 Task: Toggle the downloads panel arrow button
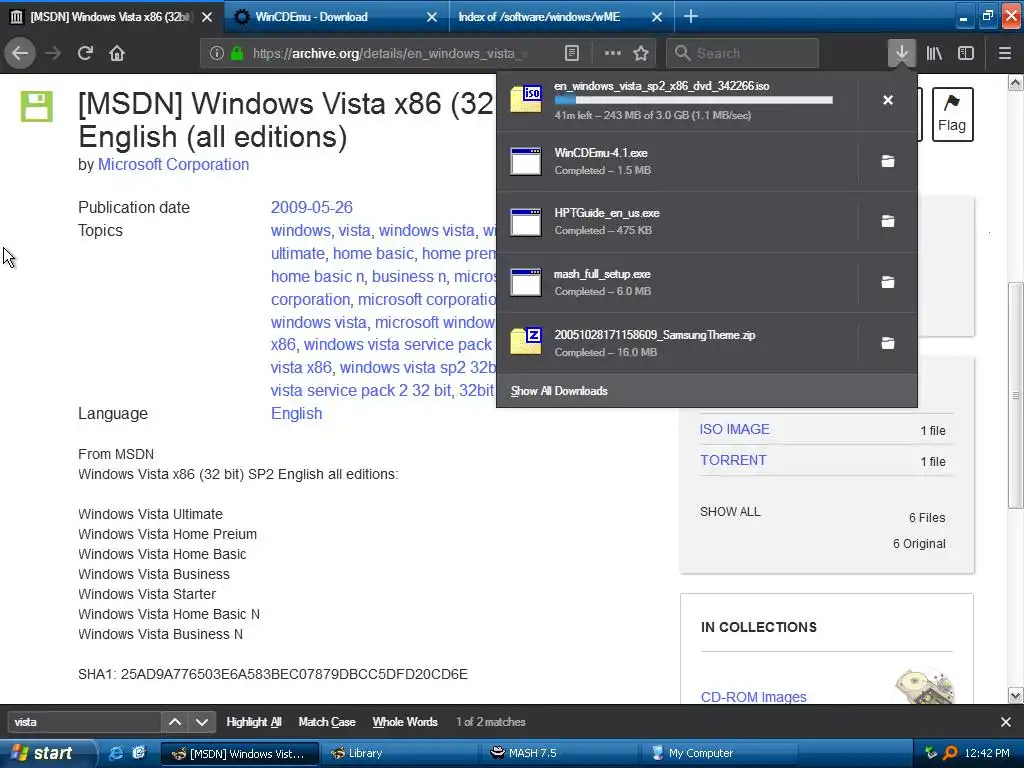click(x=901, y=53)
